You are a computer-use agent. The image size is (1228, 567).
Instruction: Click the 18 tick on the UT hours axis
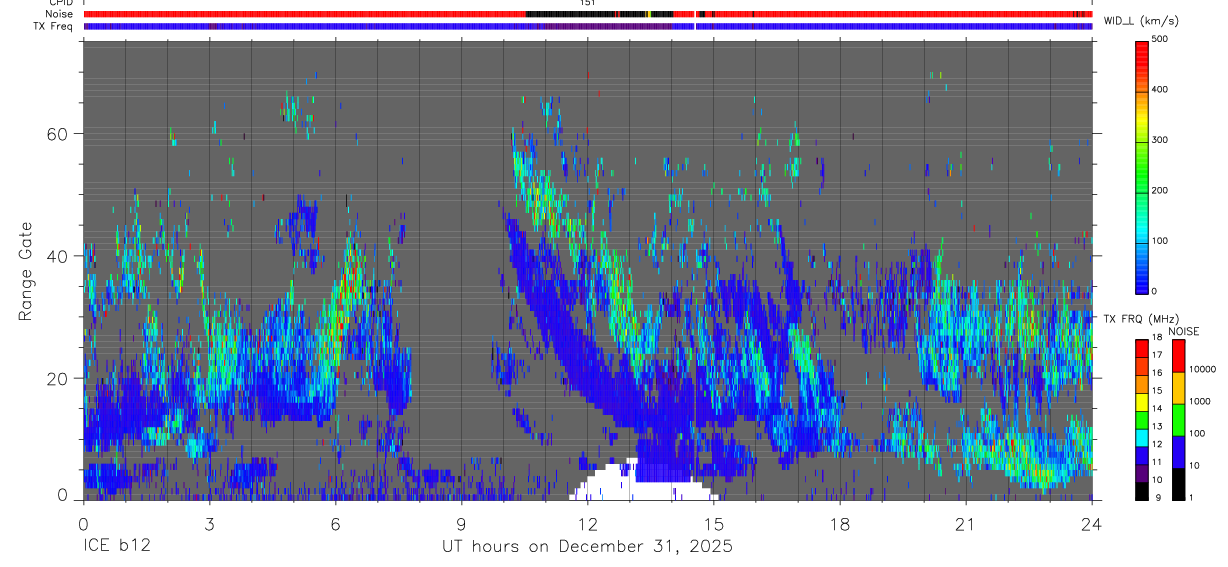coord(839,524)
